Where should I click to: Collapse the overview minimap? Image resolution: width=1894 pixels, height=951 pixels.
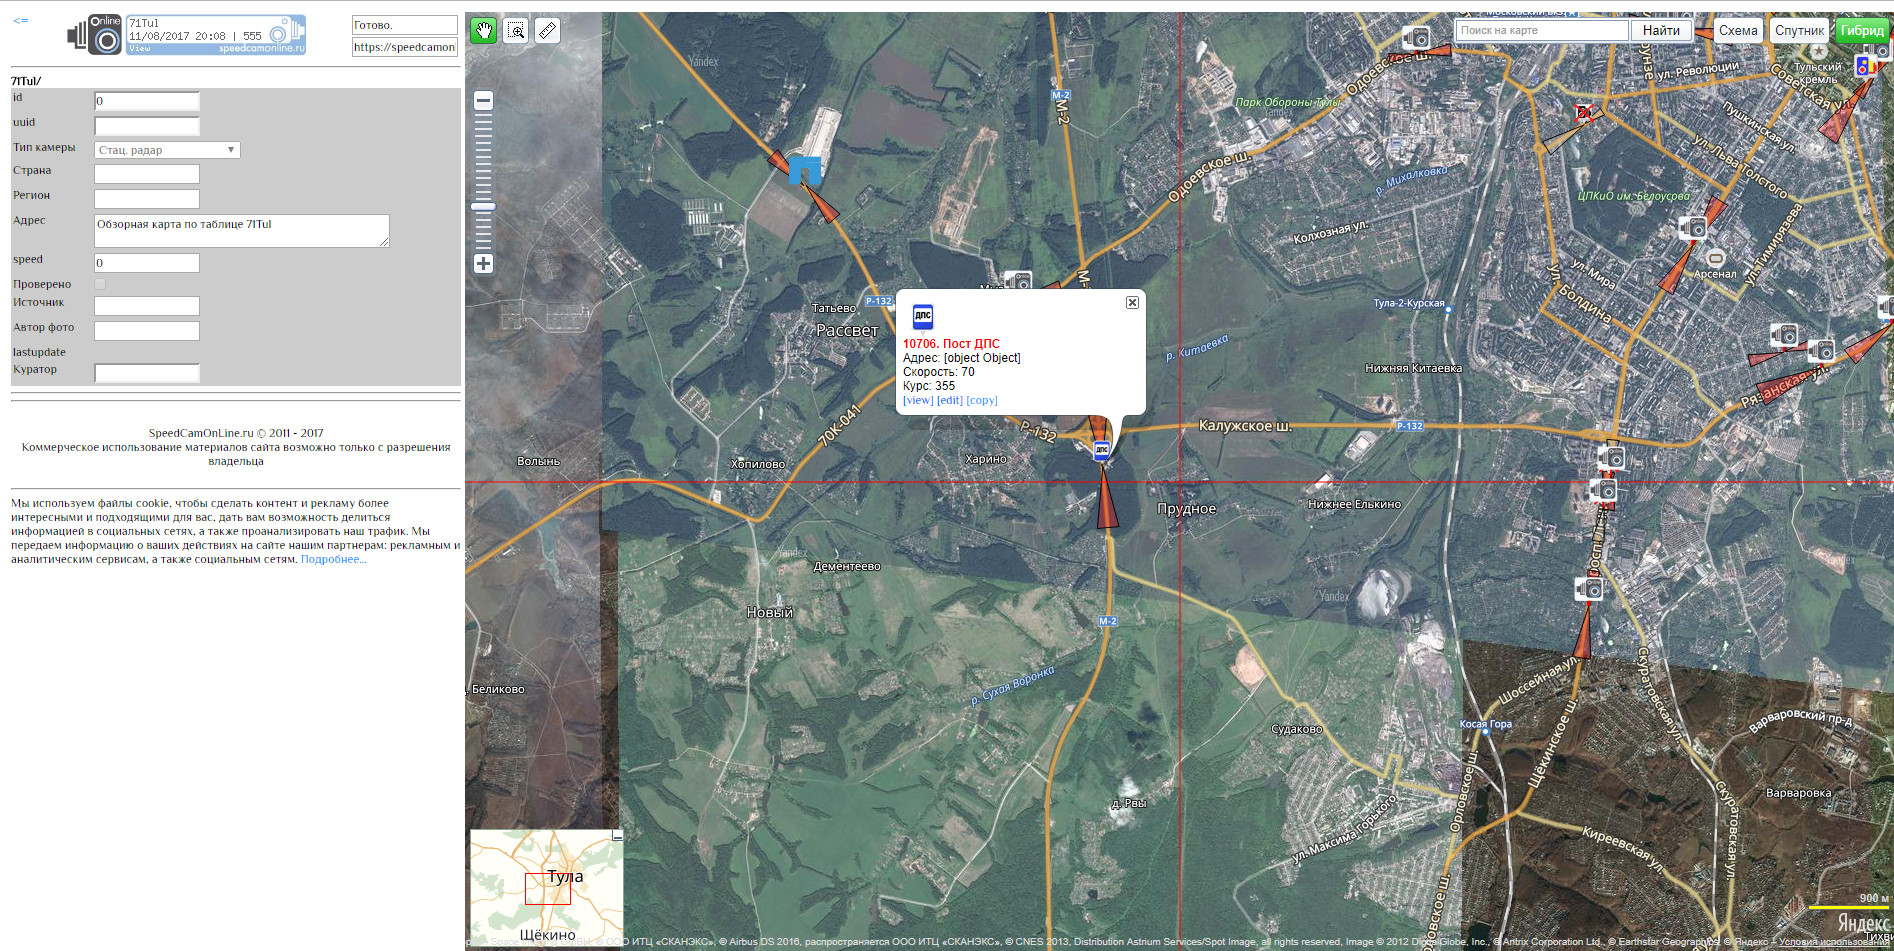click(x=617, y=835)
